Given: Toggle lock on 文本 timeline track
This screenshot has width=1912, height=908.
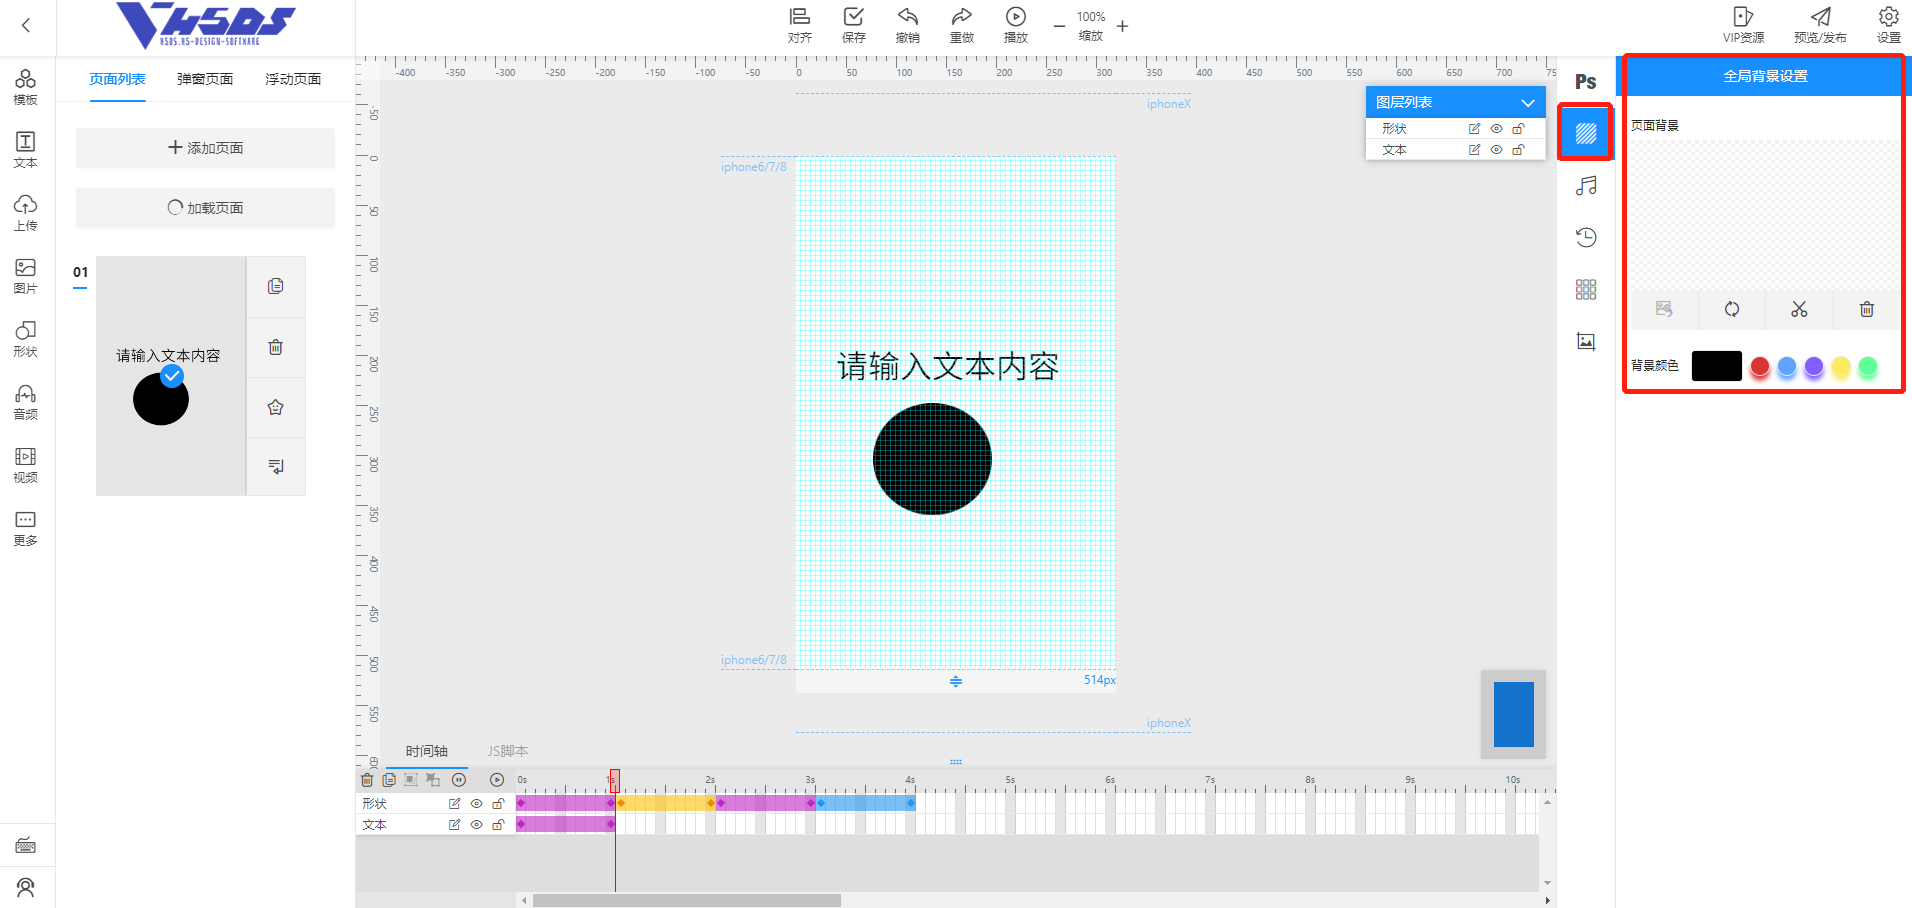Looking at the screenshot, I should tap(498, 825).
